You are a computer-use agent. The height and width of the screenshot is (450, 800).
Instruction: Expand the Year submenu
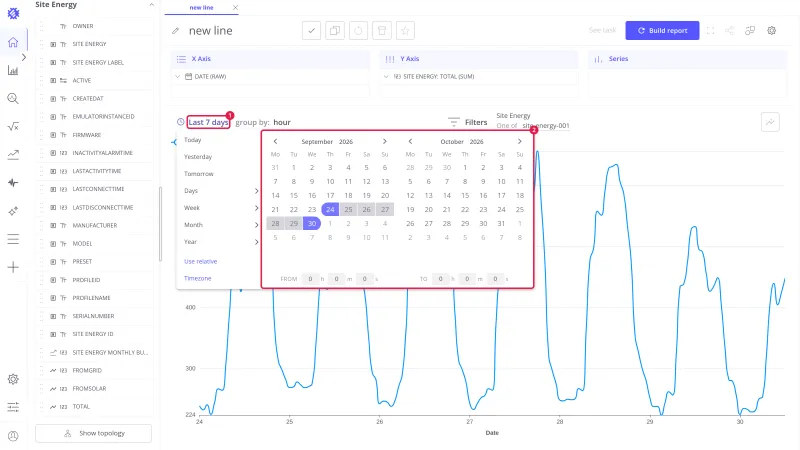tap(221, 242)
